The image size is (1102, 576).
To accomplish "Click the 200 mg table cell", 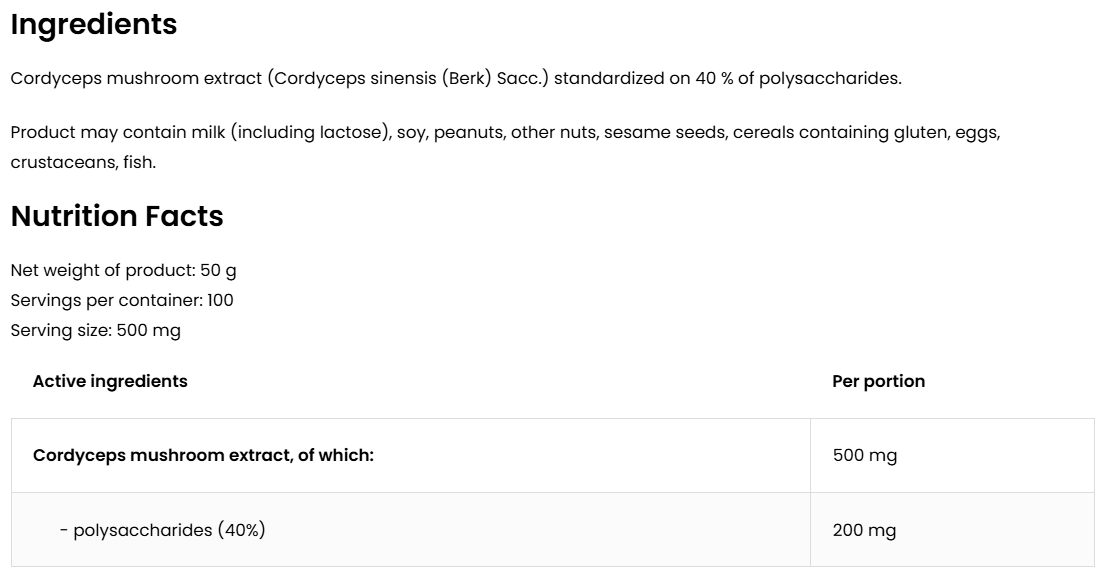I will pos(865,530).
